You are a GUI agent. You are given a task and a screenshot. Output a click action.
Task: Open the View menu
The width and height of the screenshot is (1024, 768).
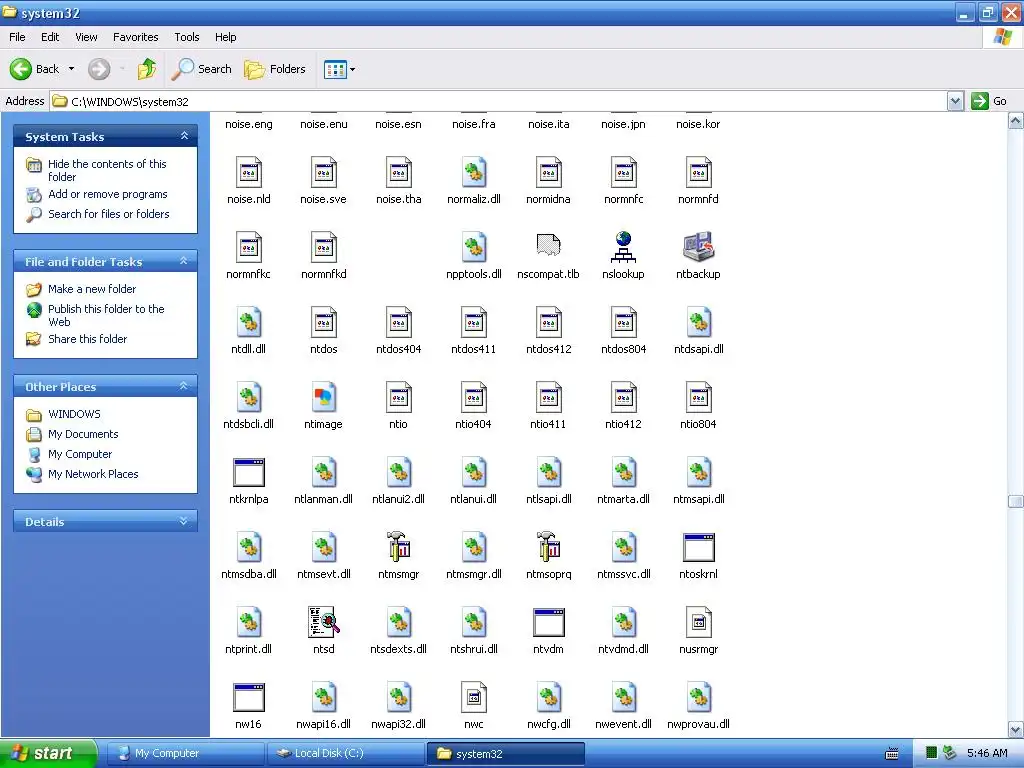[x=86, y=37]
